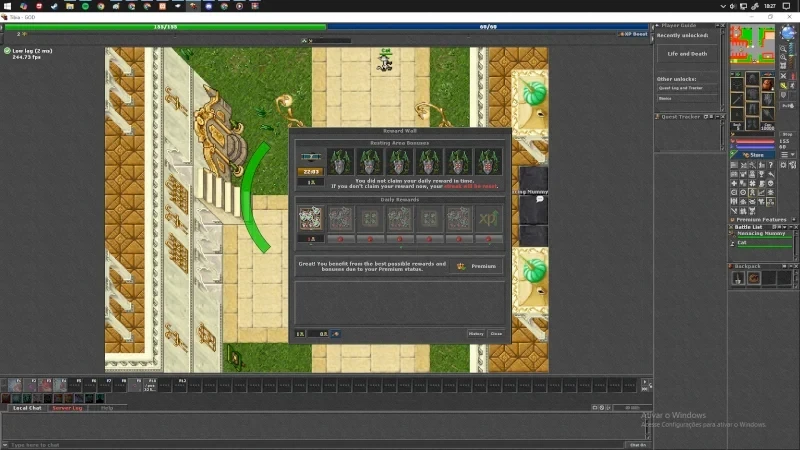
Task: Select Cat in Battle List
Action: pos(763,244)
